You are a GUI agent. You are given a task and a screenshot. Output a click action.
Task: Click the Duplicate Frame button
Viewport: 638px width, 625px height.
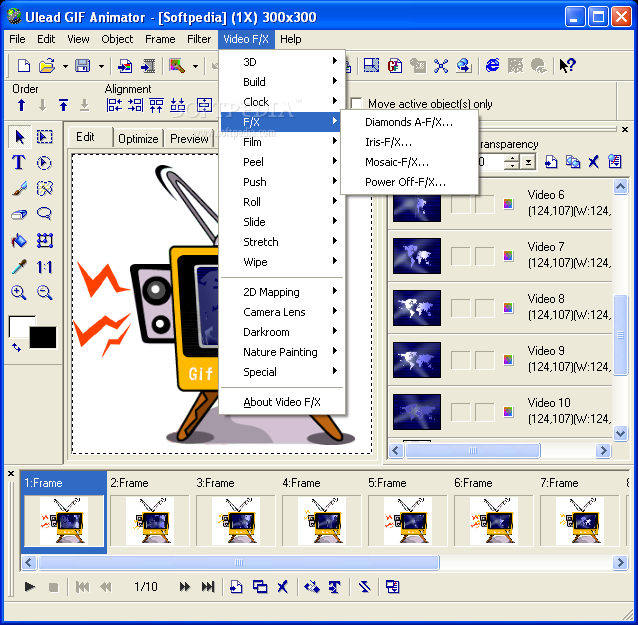coord(260,586)
